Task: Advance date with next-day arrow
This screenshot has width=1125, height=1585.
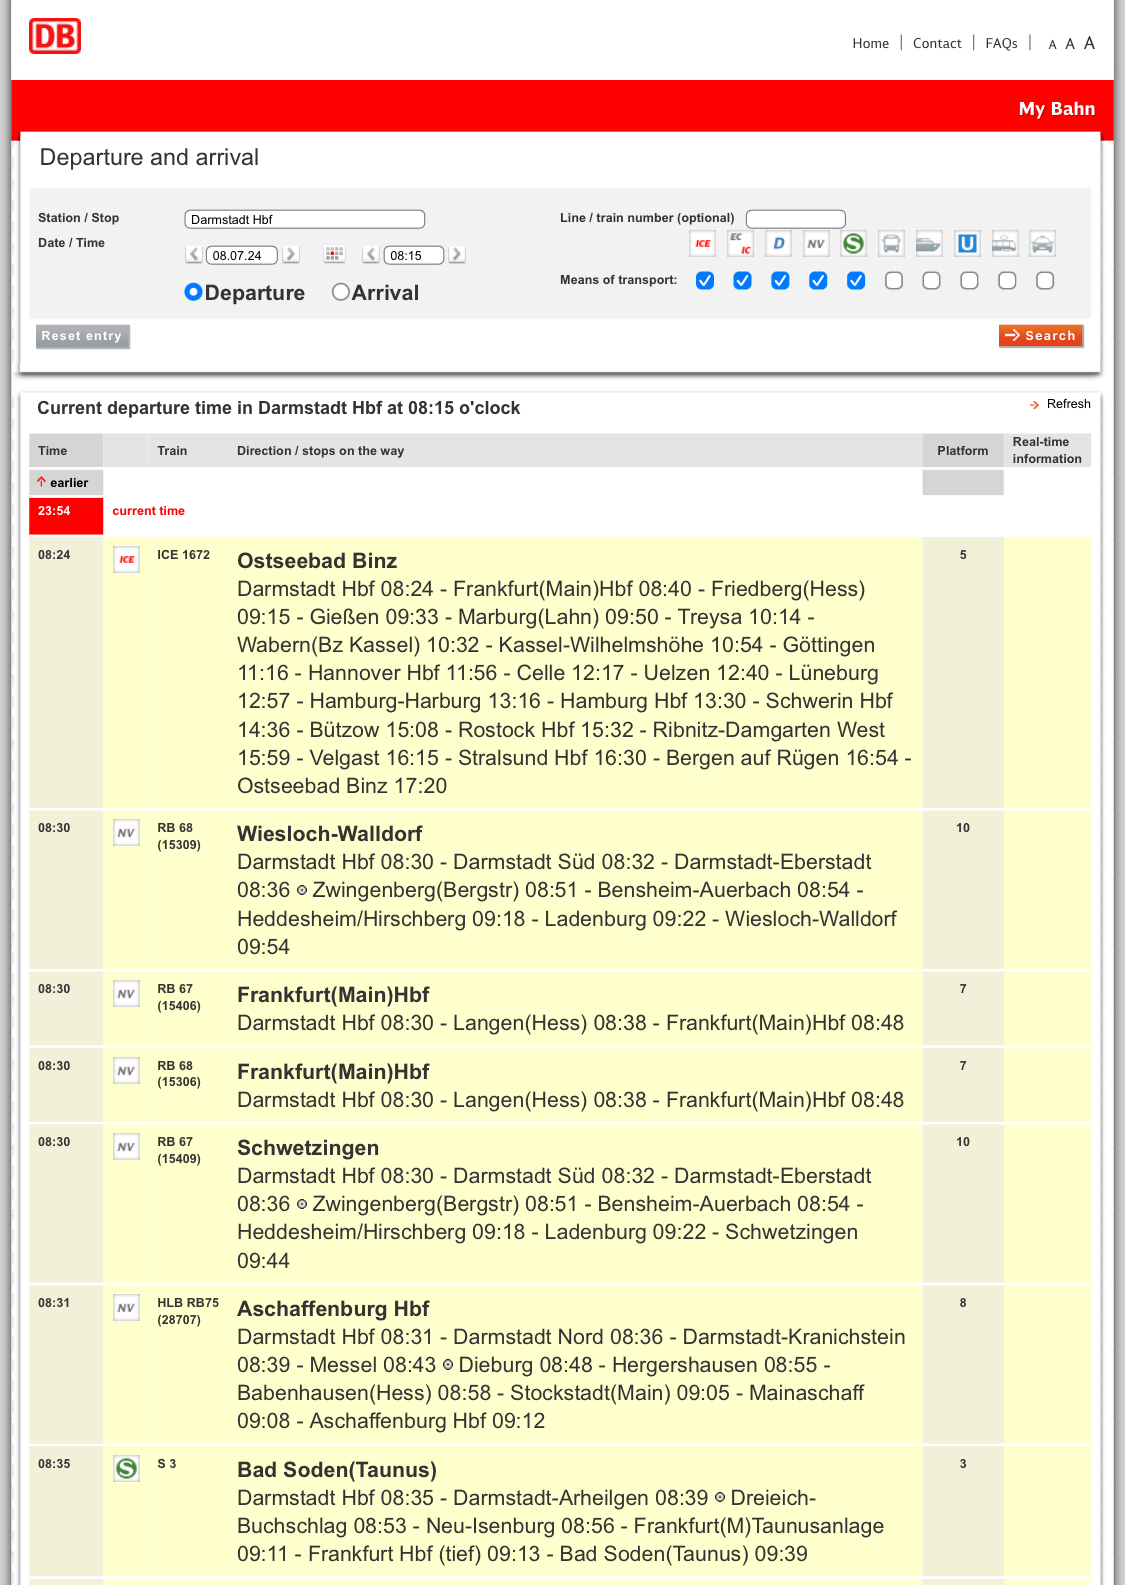Action: pos(291,255)
